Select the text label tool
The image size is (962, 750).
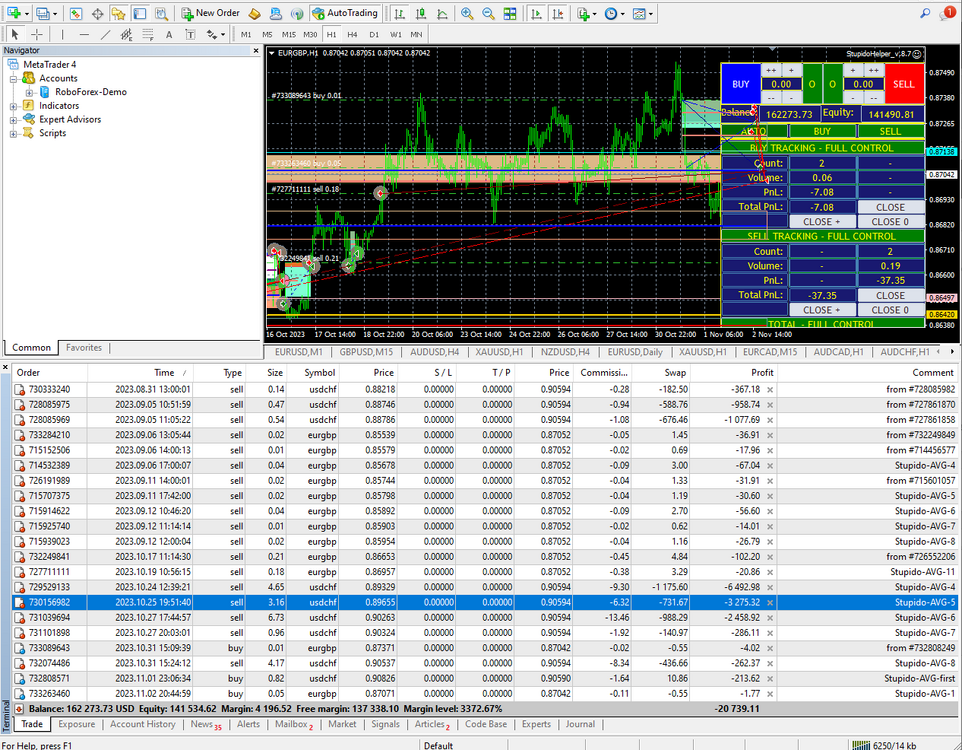click(190, 34)
